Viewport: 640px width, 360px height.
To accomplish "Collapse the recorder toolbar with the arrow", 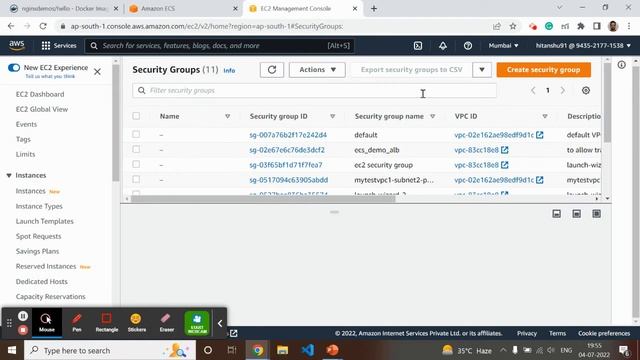I will pos(220,323).
